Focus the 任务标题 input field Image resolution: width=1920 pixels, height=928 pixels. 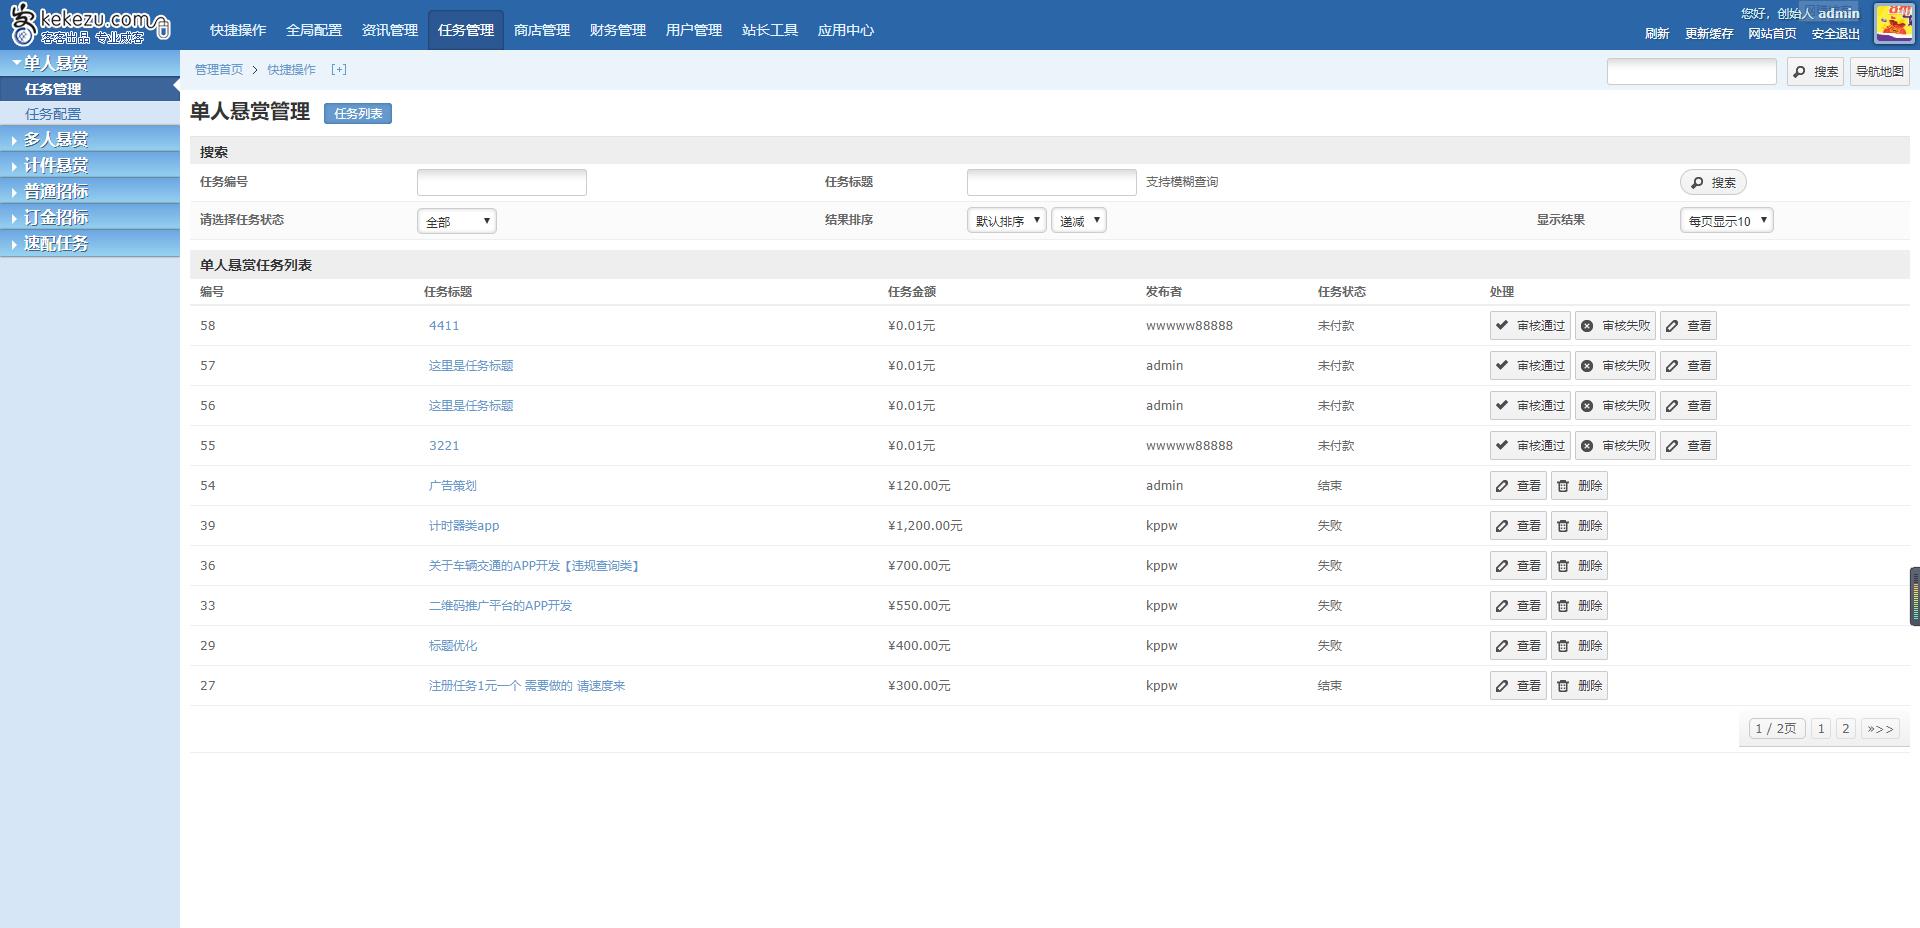1052,182
